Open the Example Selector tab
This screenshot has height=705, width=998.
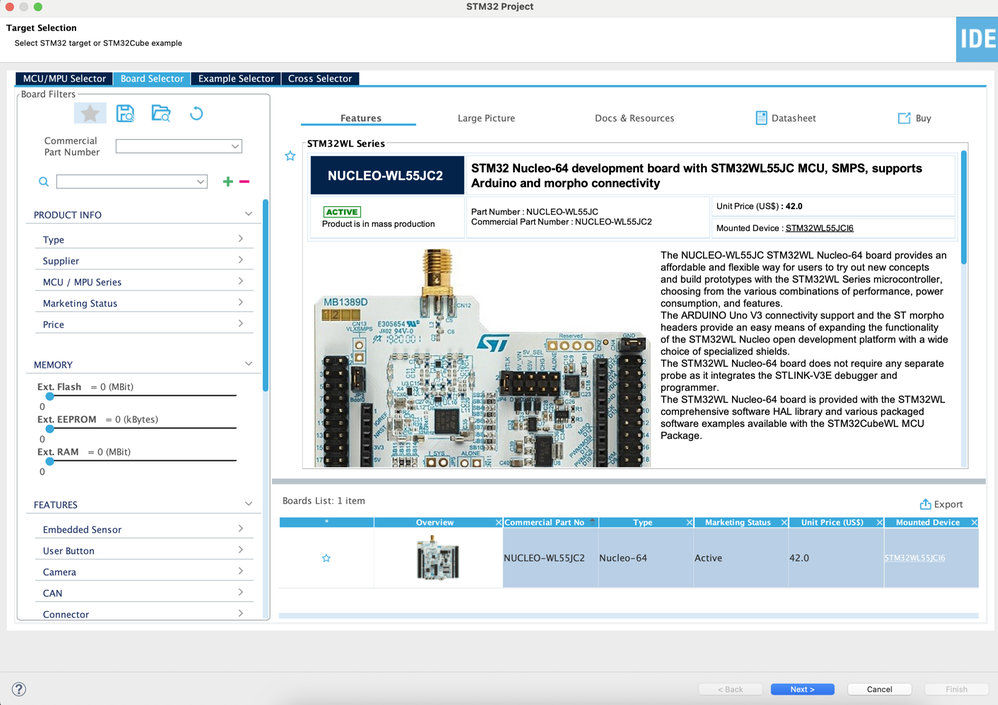click(236, 78)
